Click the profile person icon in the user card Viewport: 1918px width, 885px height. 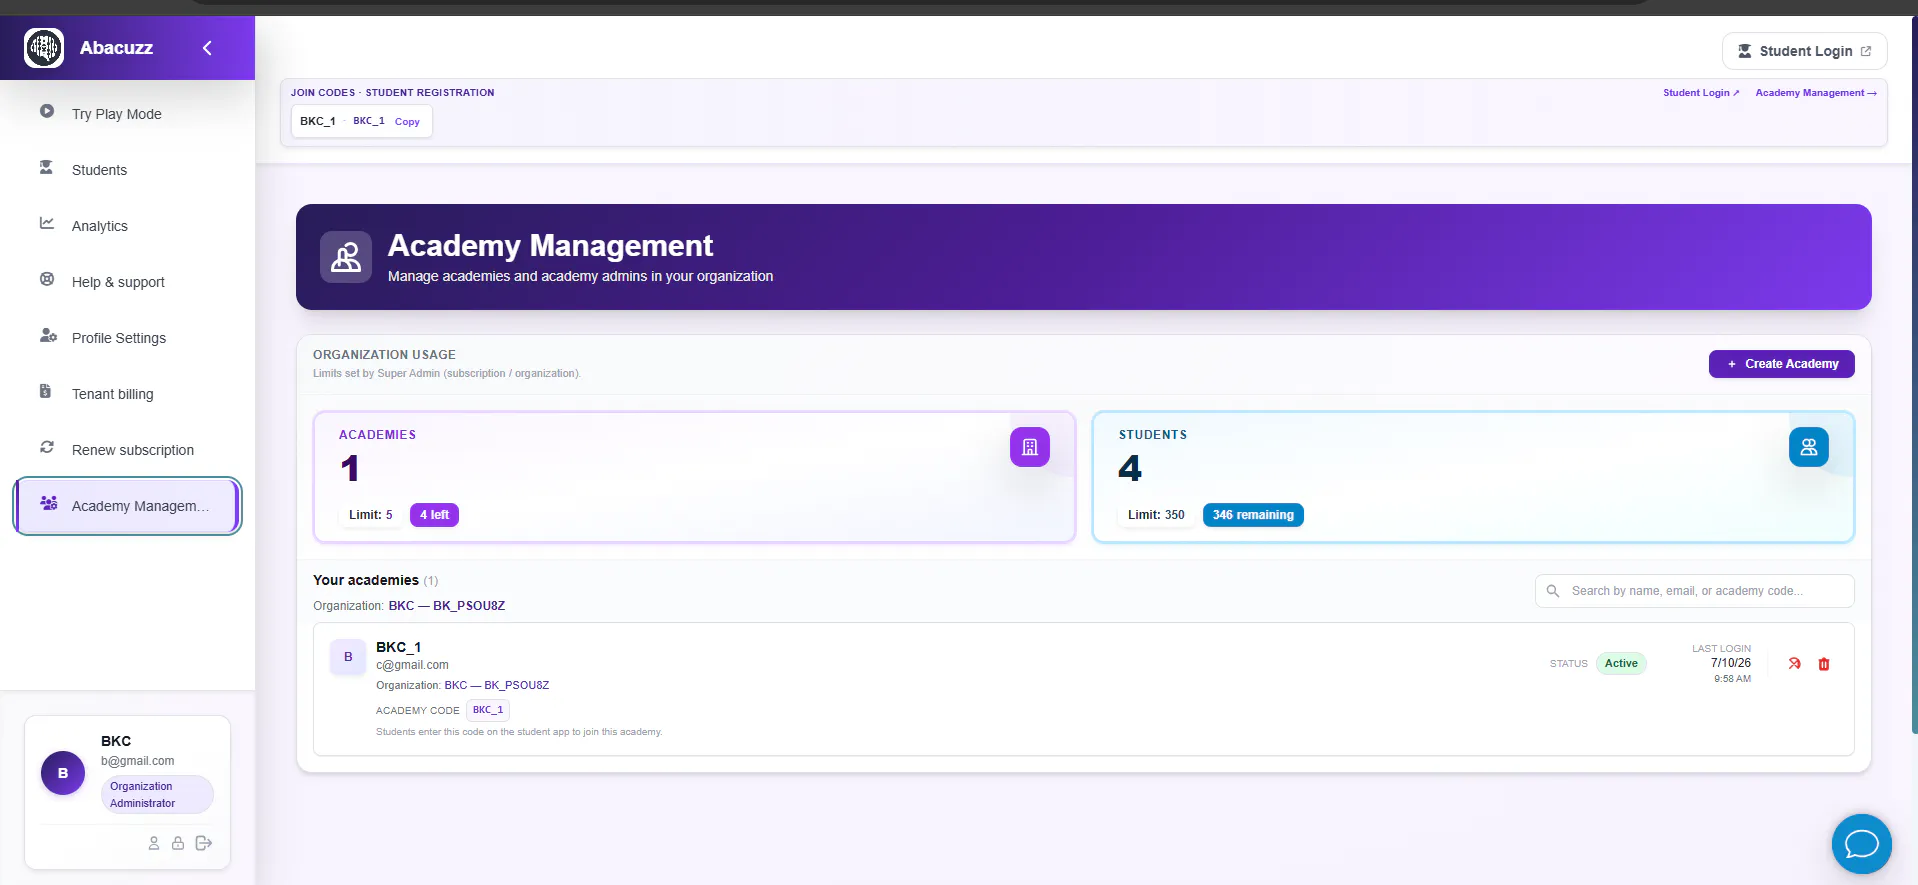click(x=154, y=843)
